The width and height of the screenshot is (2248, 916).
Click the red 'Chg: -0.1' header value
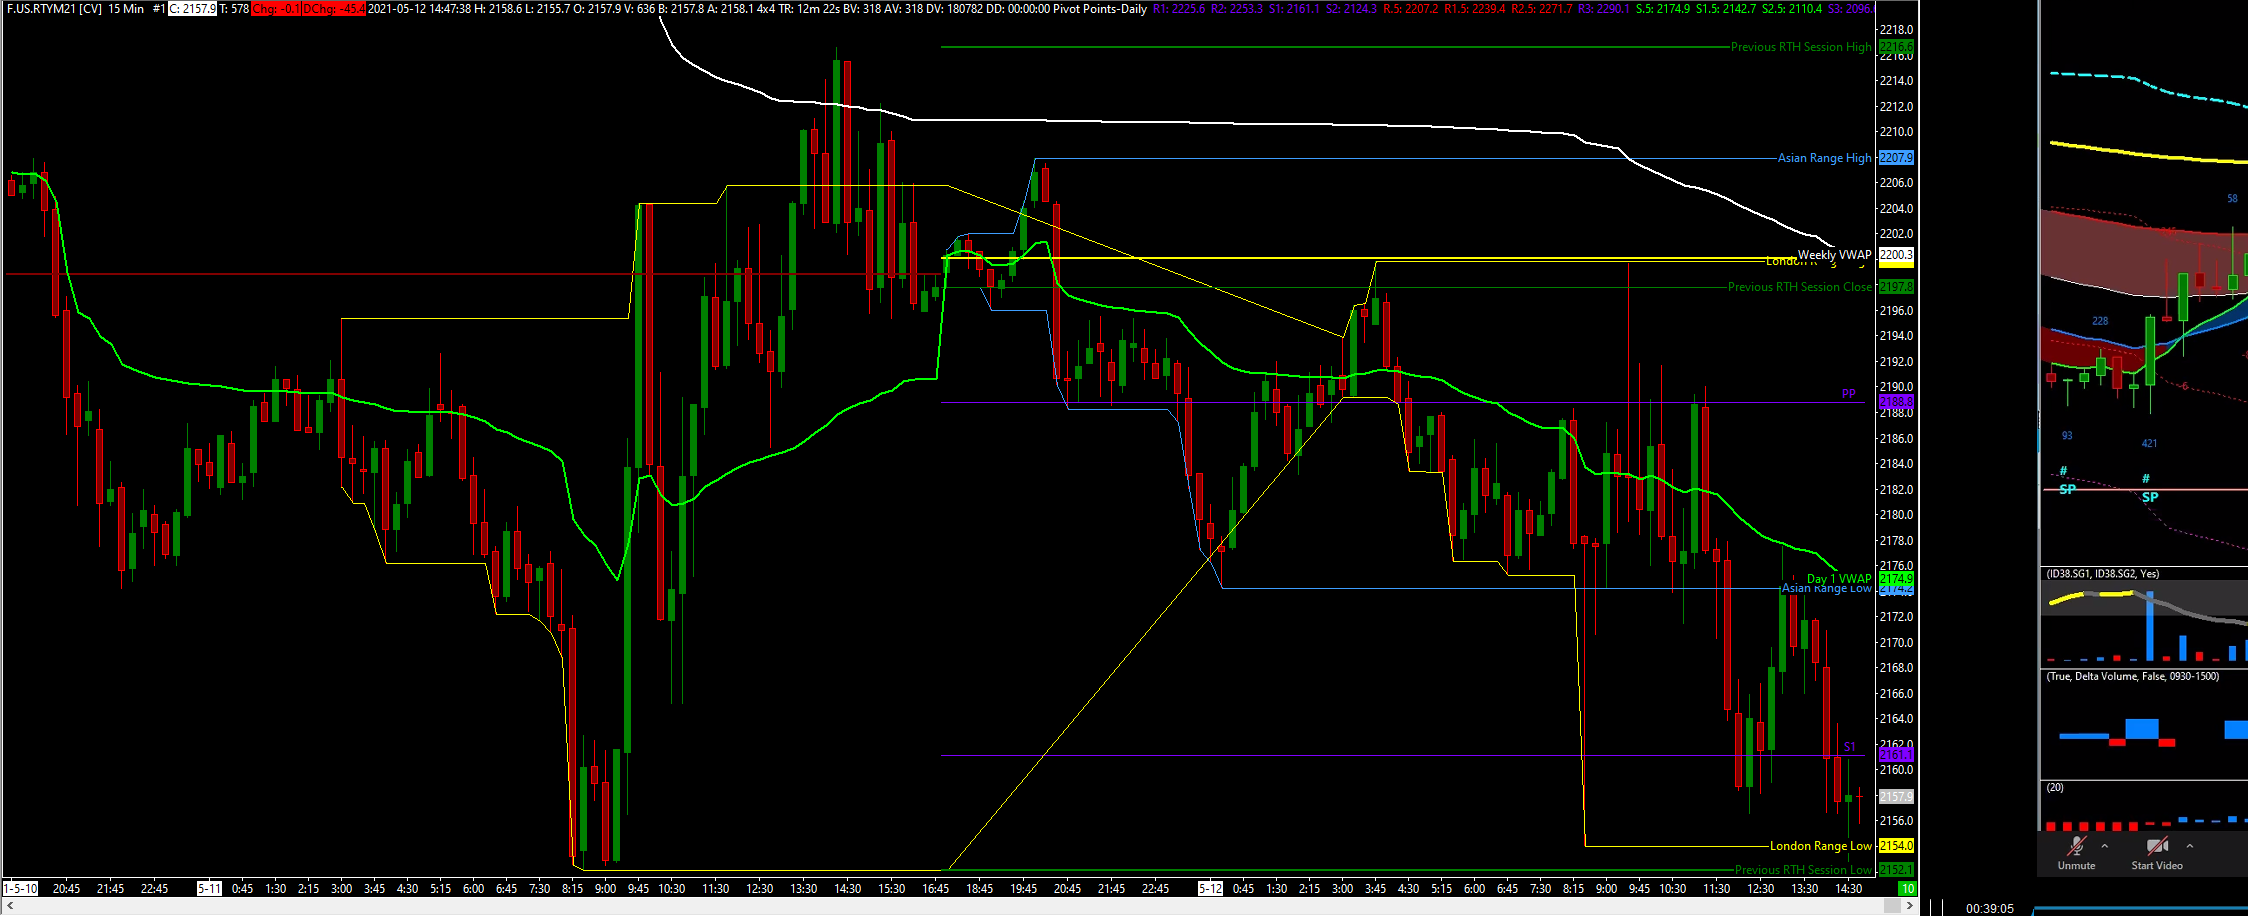tap(275, 8)
